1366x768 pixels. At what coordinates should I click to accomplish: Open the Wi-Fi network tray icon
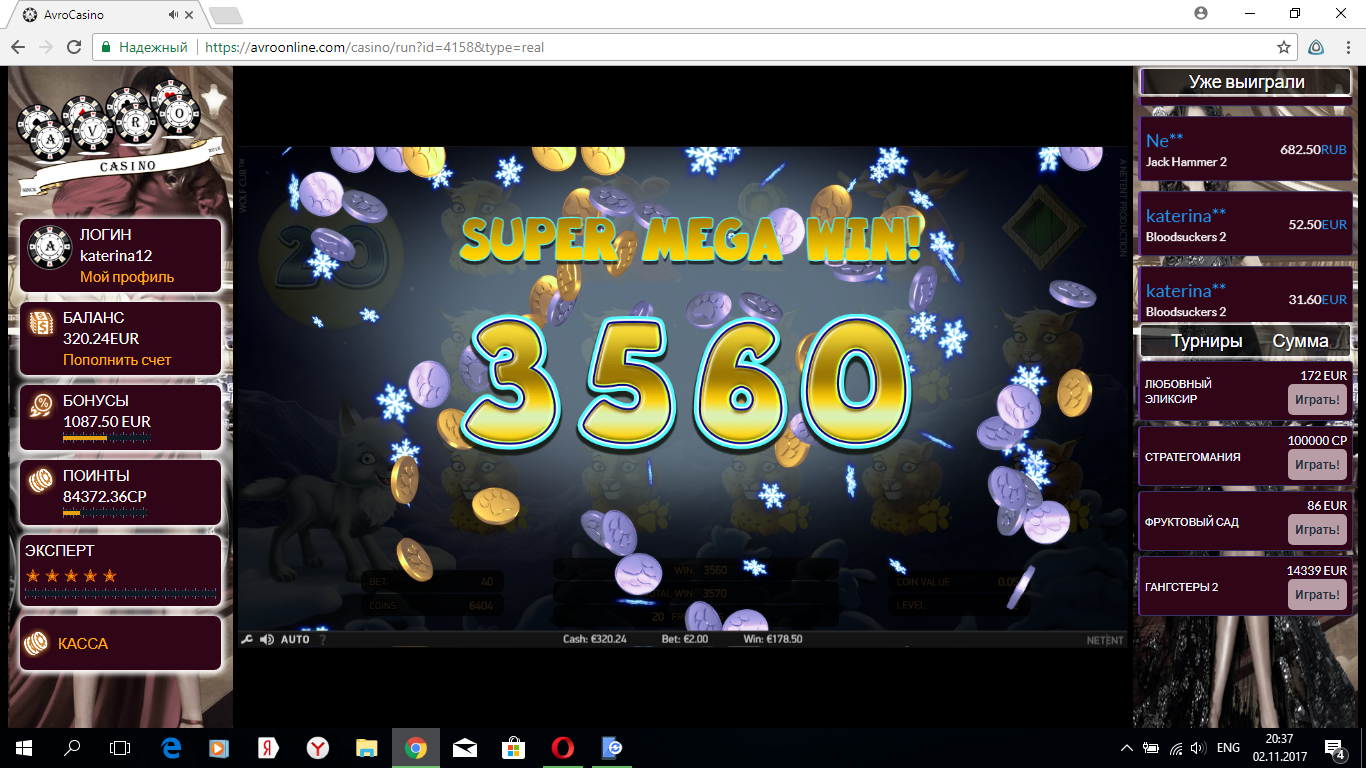coord(1176,748)
